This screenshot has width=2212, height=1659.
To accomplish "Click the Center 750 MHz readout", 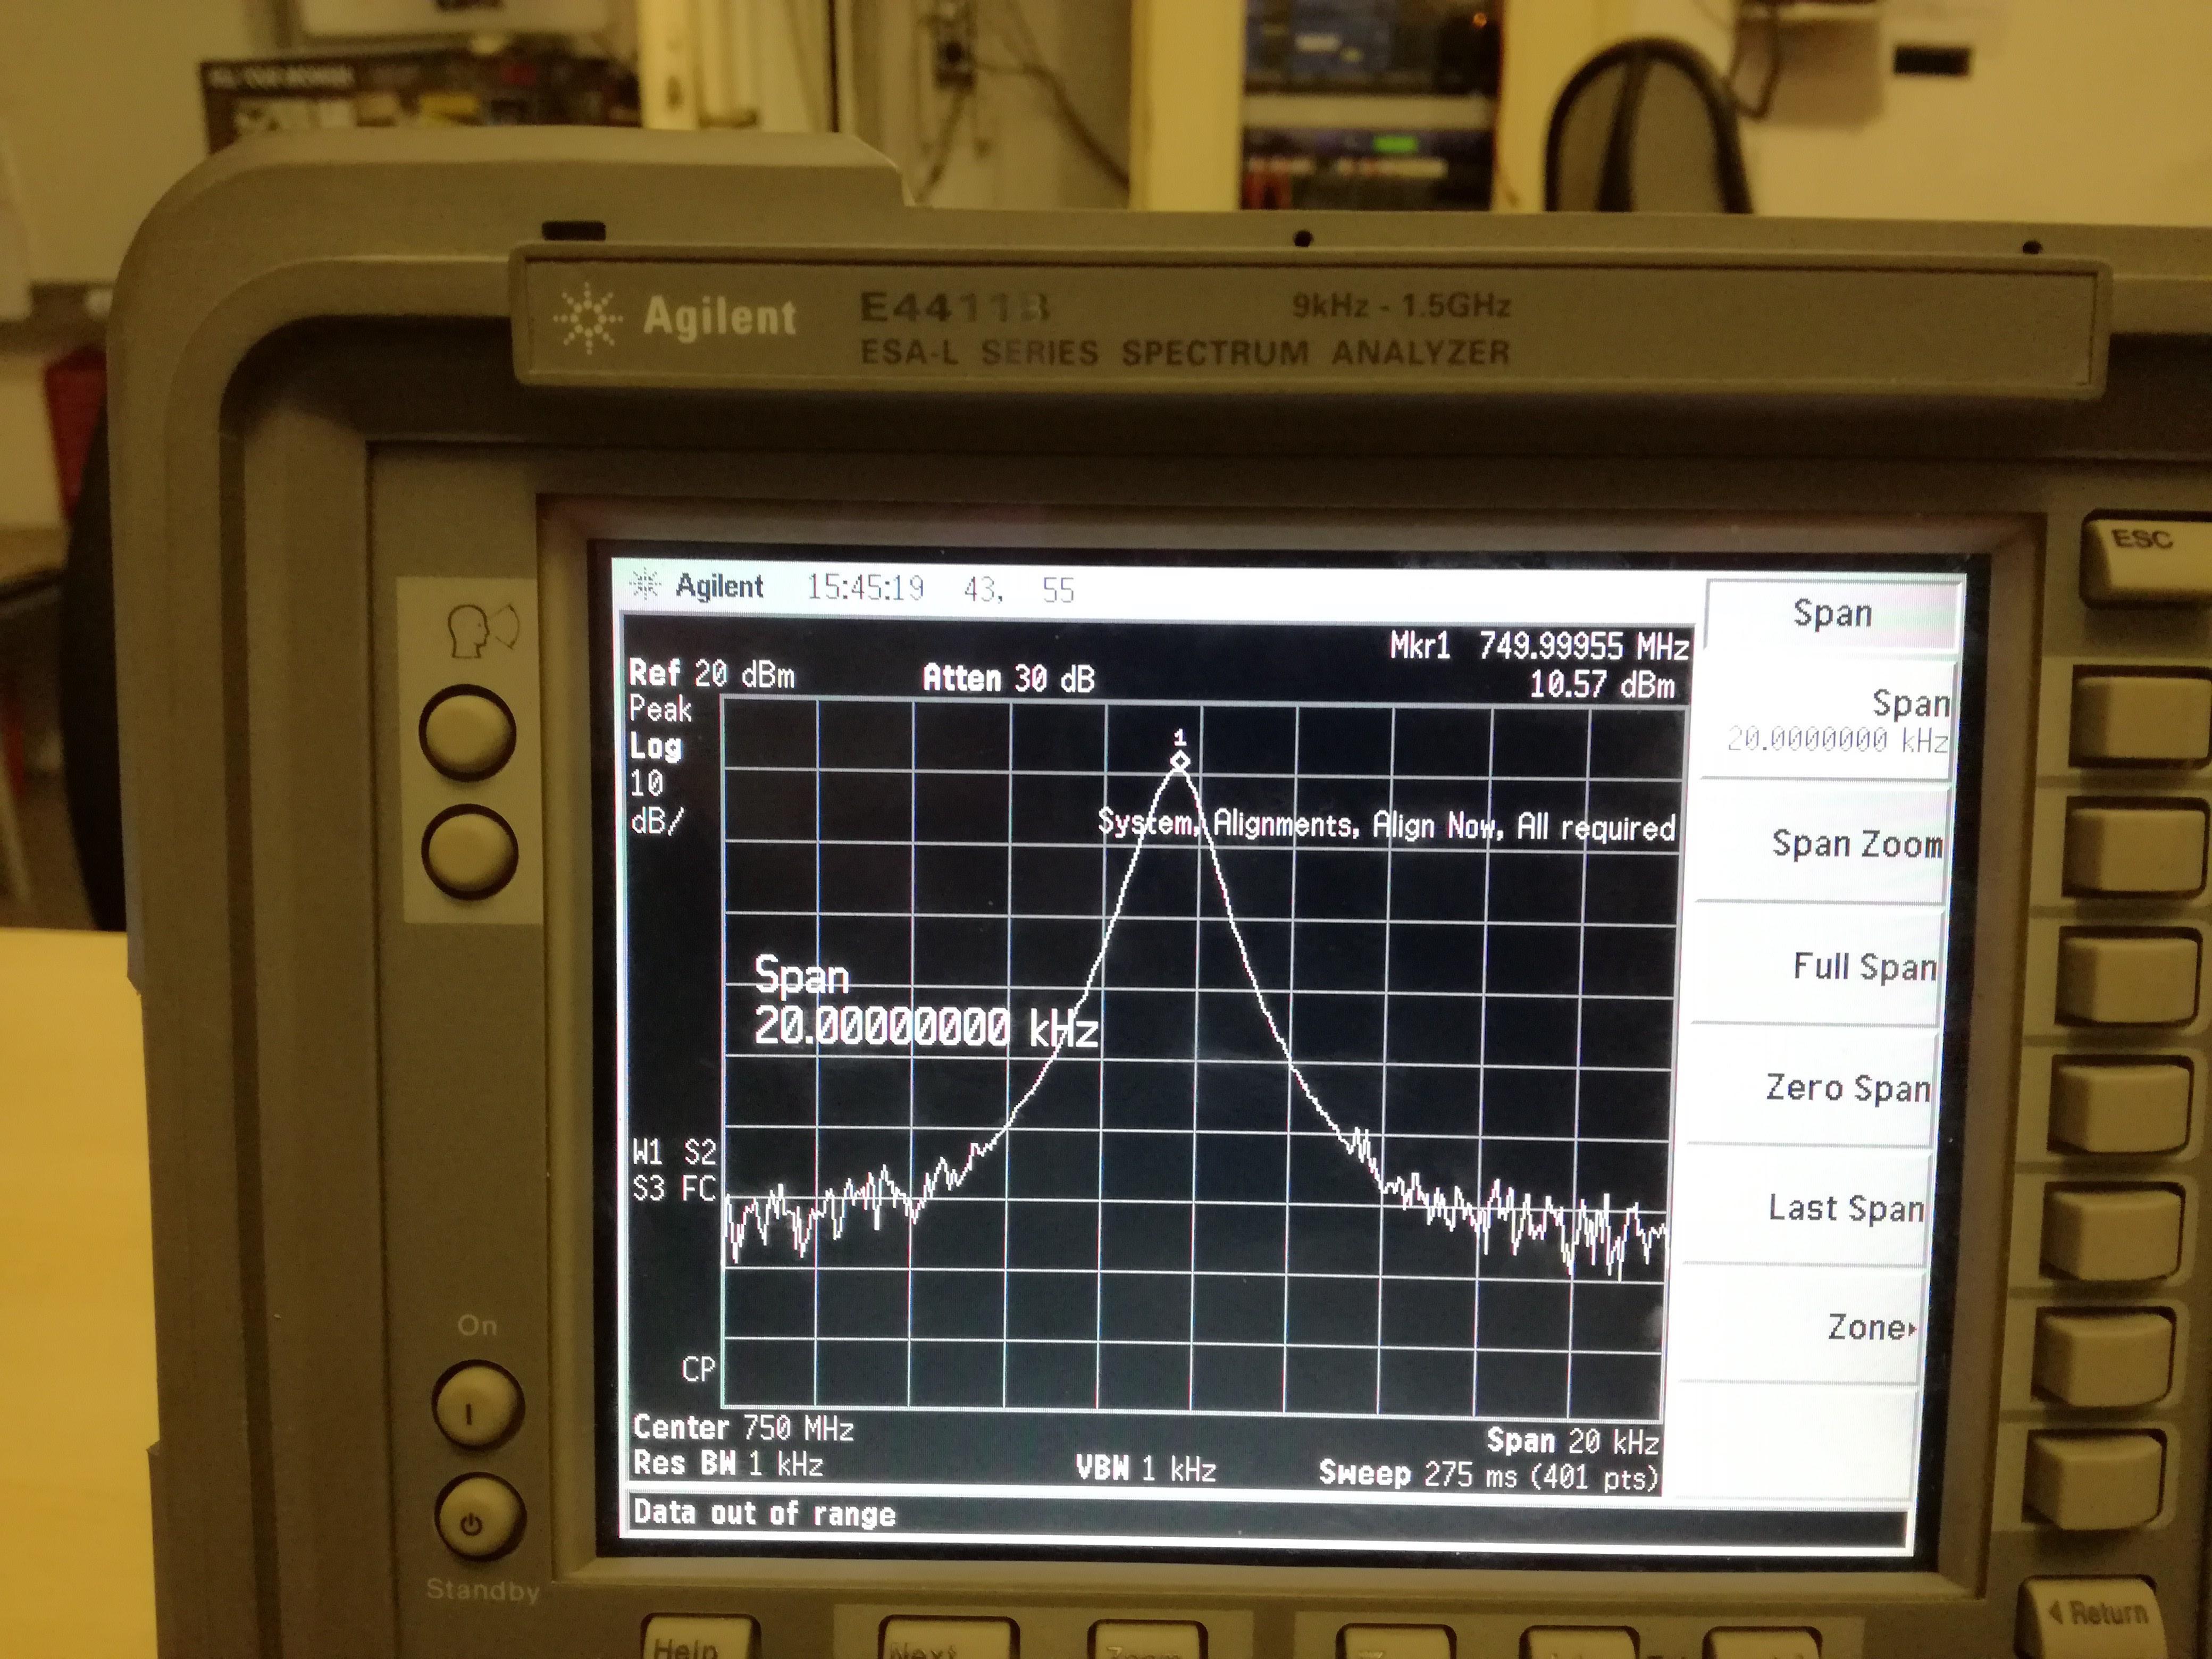I will pyautogui.click(x=743, y=1427).
